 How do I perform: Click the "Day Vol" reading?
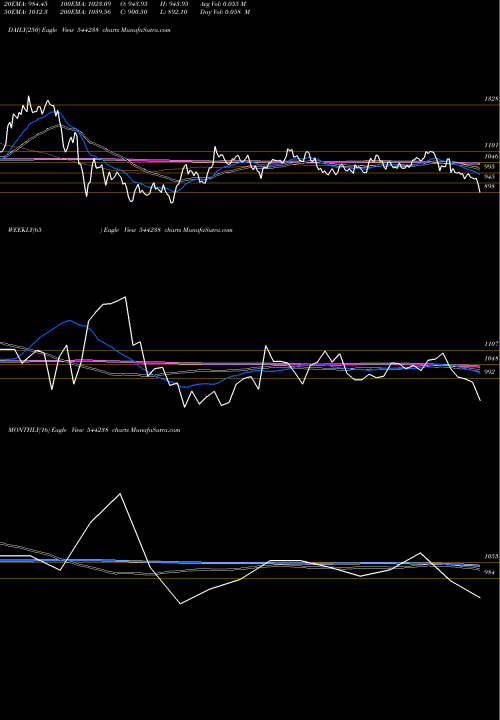click(225, 12)
